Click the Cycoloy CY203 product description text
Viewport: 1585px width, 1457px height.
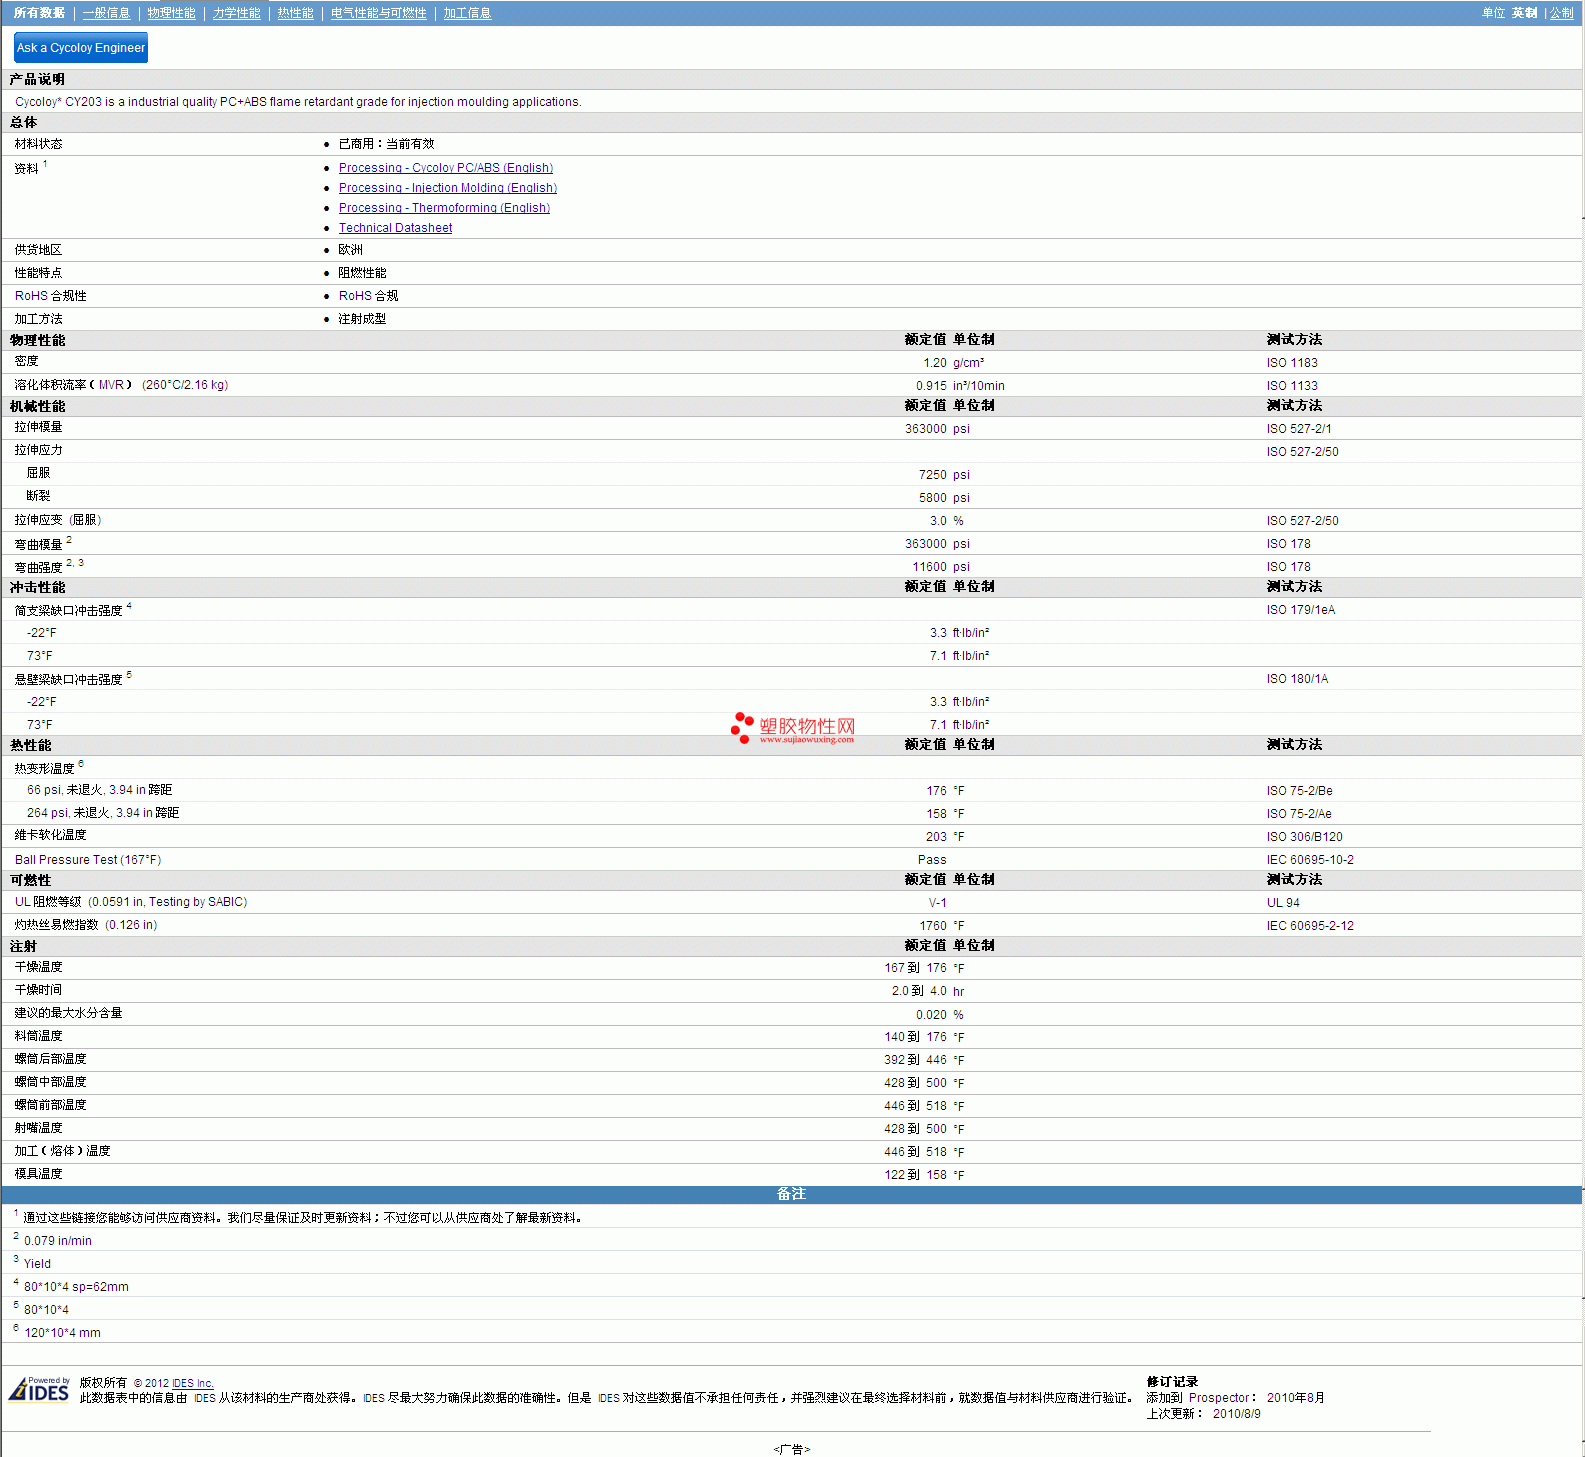tap(298, 102)
